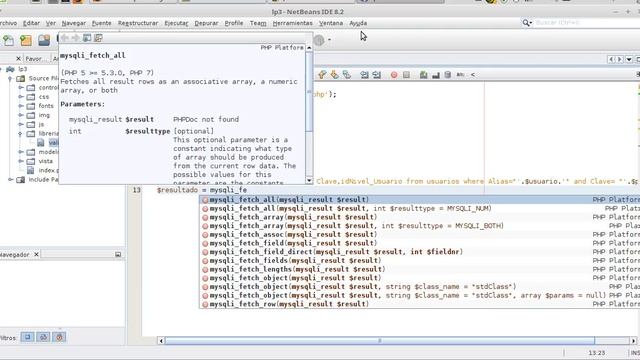Minimize the Navegador panel icon
Viewport: 640px width, 360px height.
[x=118, y=254]
